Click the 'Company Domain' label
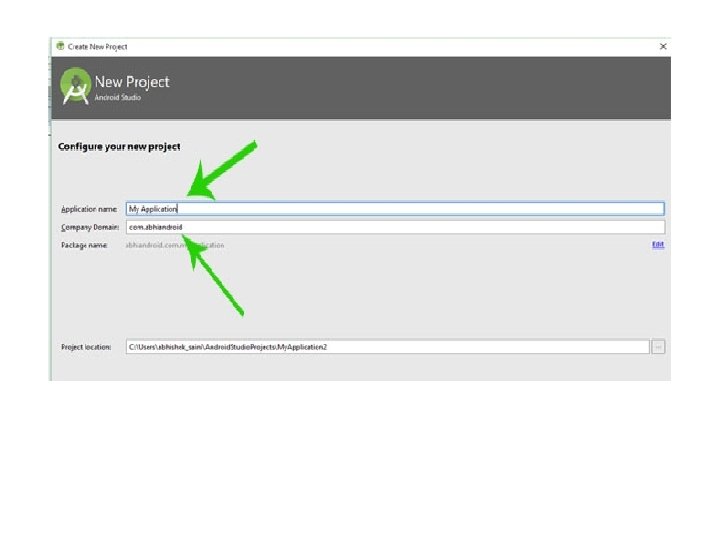Screen dimensions: 720x540 coord(90,227)
